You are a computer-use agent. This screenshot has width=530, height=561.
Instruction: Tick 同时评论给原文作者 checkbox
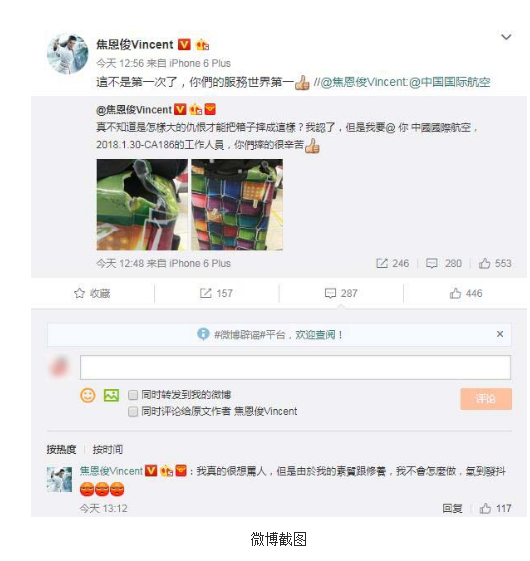click(x=133, y=411)
